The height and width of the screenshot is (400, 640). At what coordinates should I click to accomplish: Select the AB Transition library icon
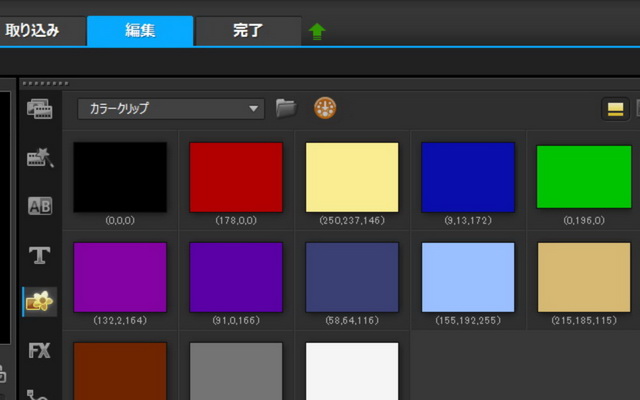[x=39, y=206]
